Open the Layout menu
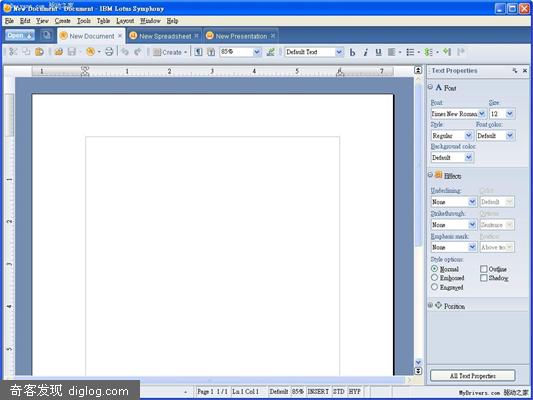Image resolution: width=533 pixels, height=400 pixels. click(125, 21)
